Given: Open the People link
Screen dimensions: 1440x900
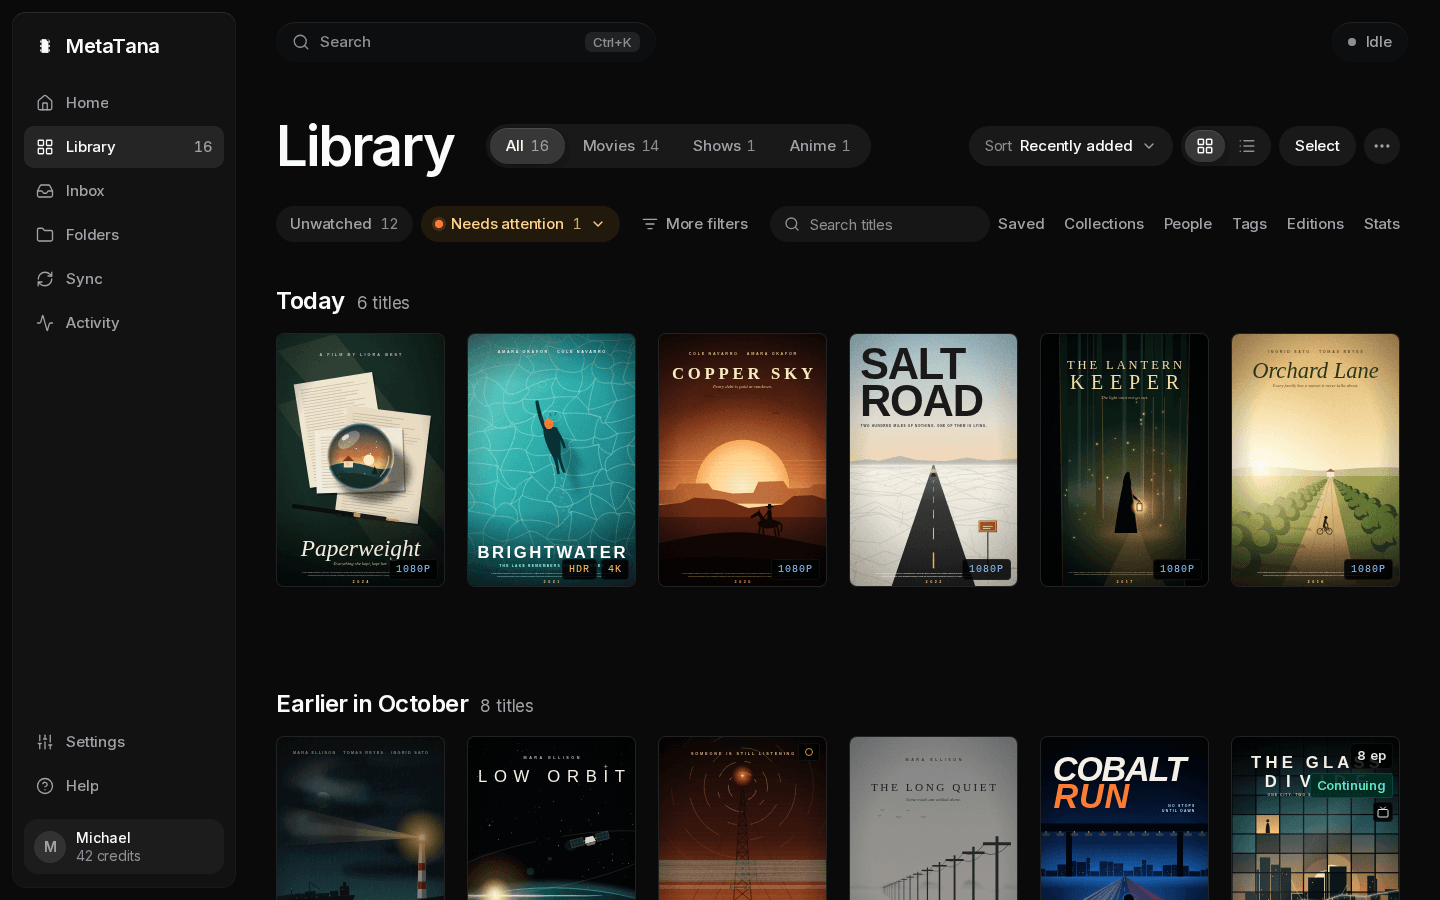Looking at the screenshot, I should [1188, 224].
